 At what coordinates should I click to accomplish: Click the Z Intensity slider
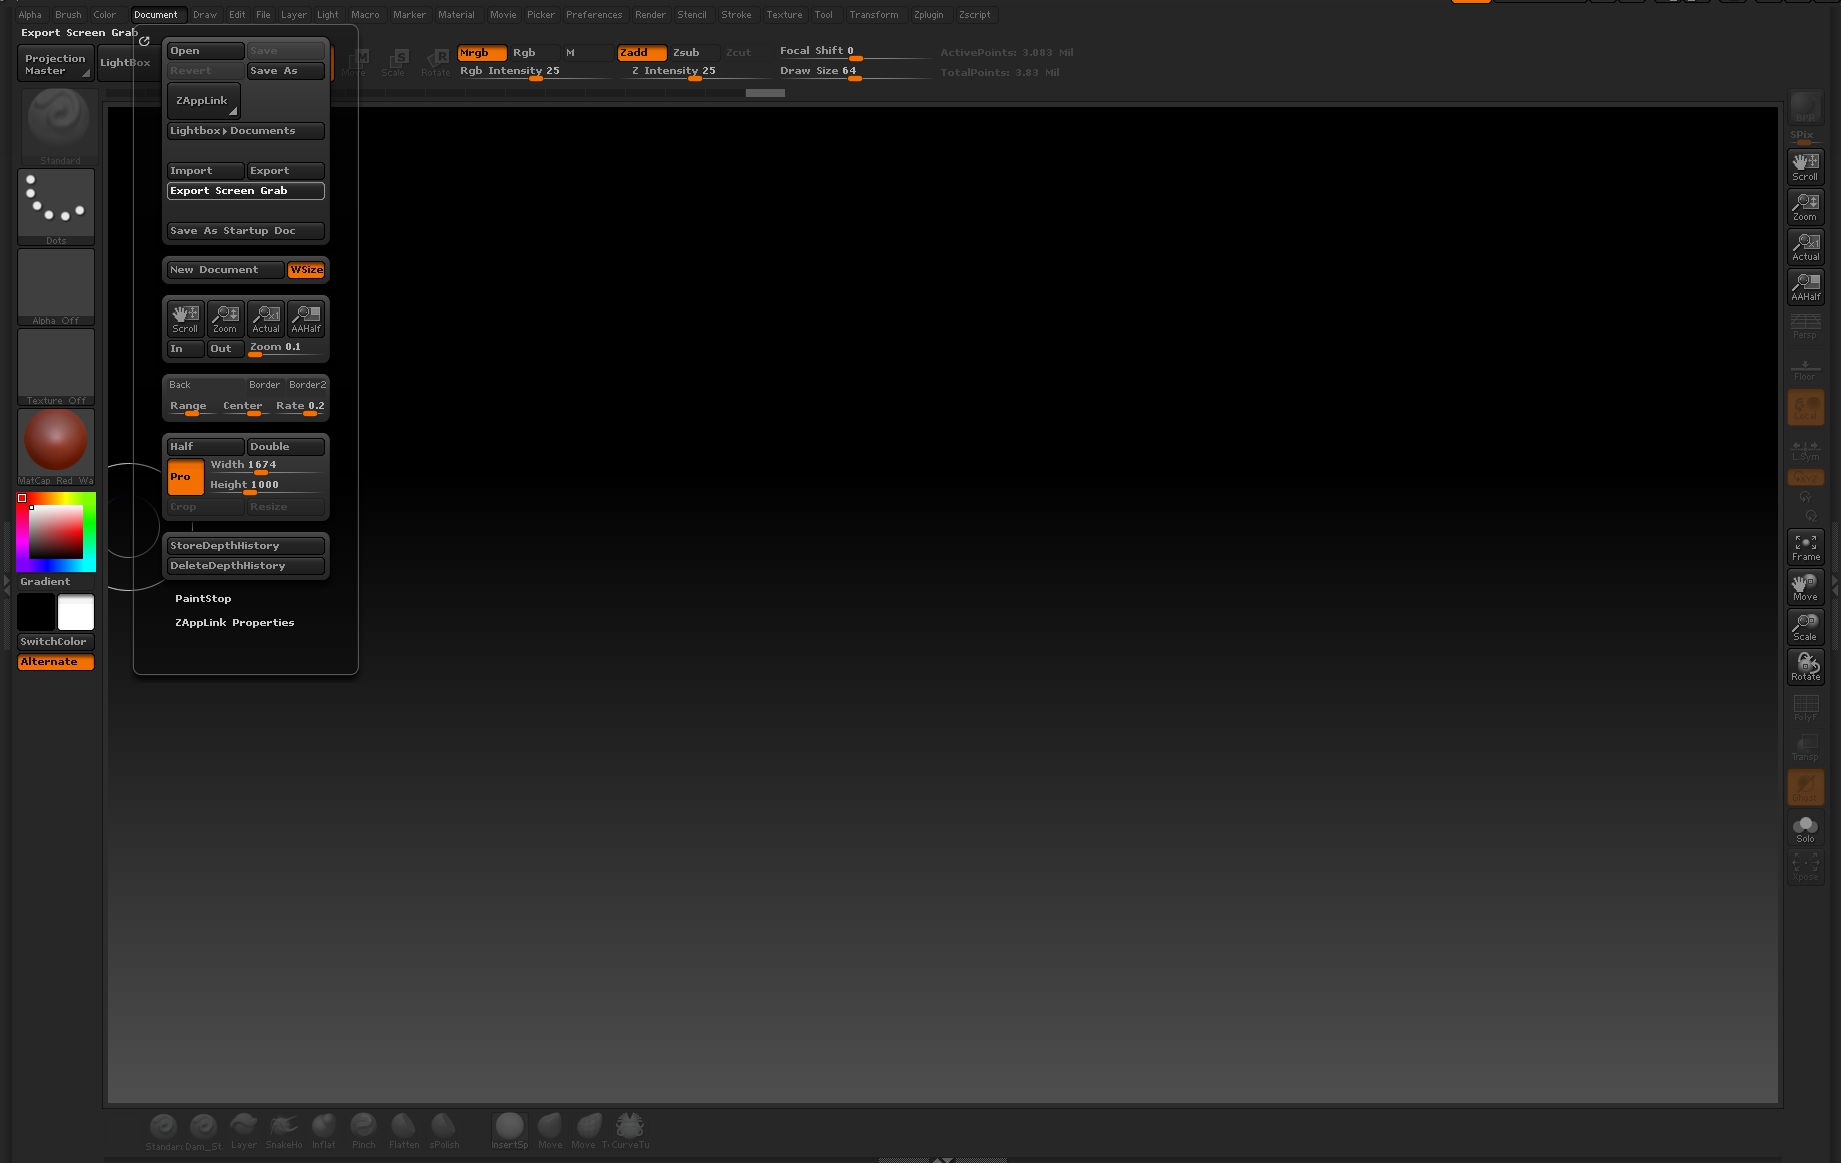pyautogui.click(x=694, y=72)
